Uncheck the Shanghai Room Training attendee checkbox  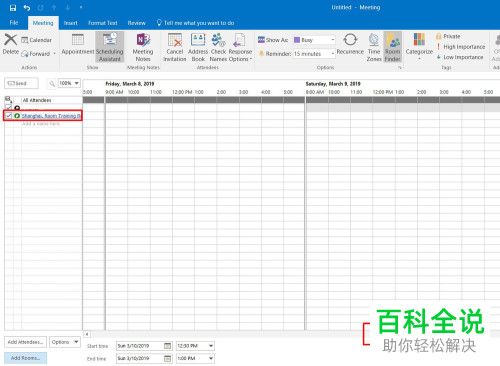[9, 116]
